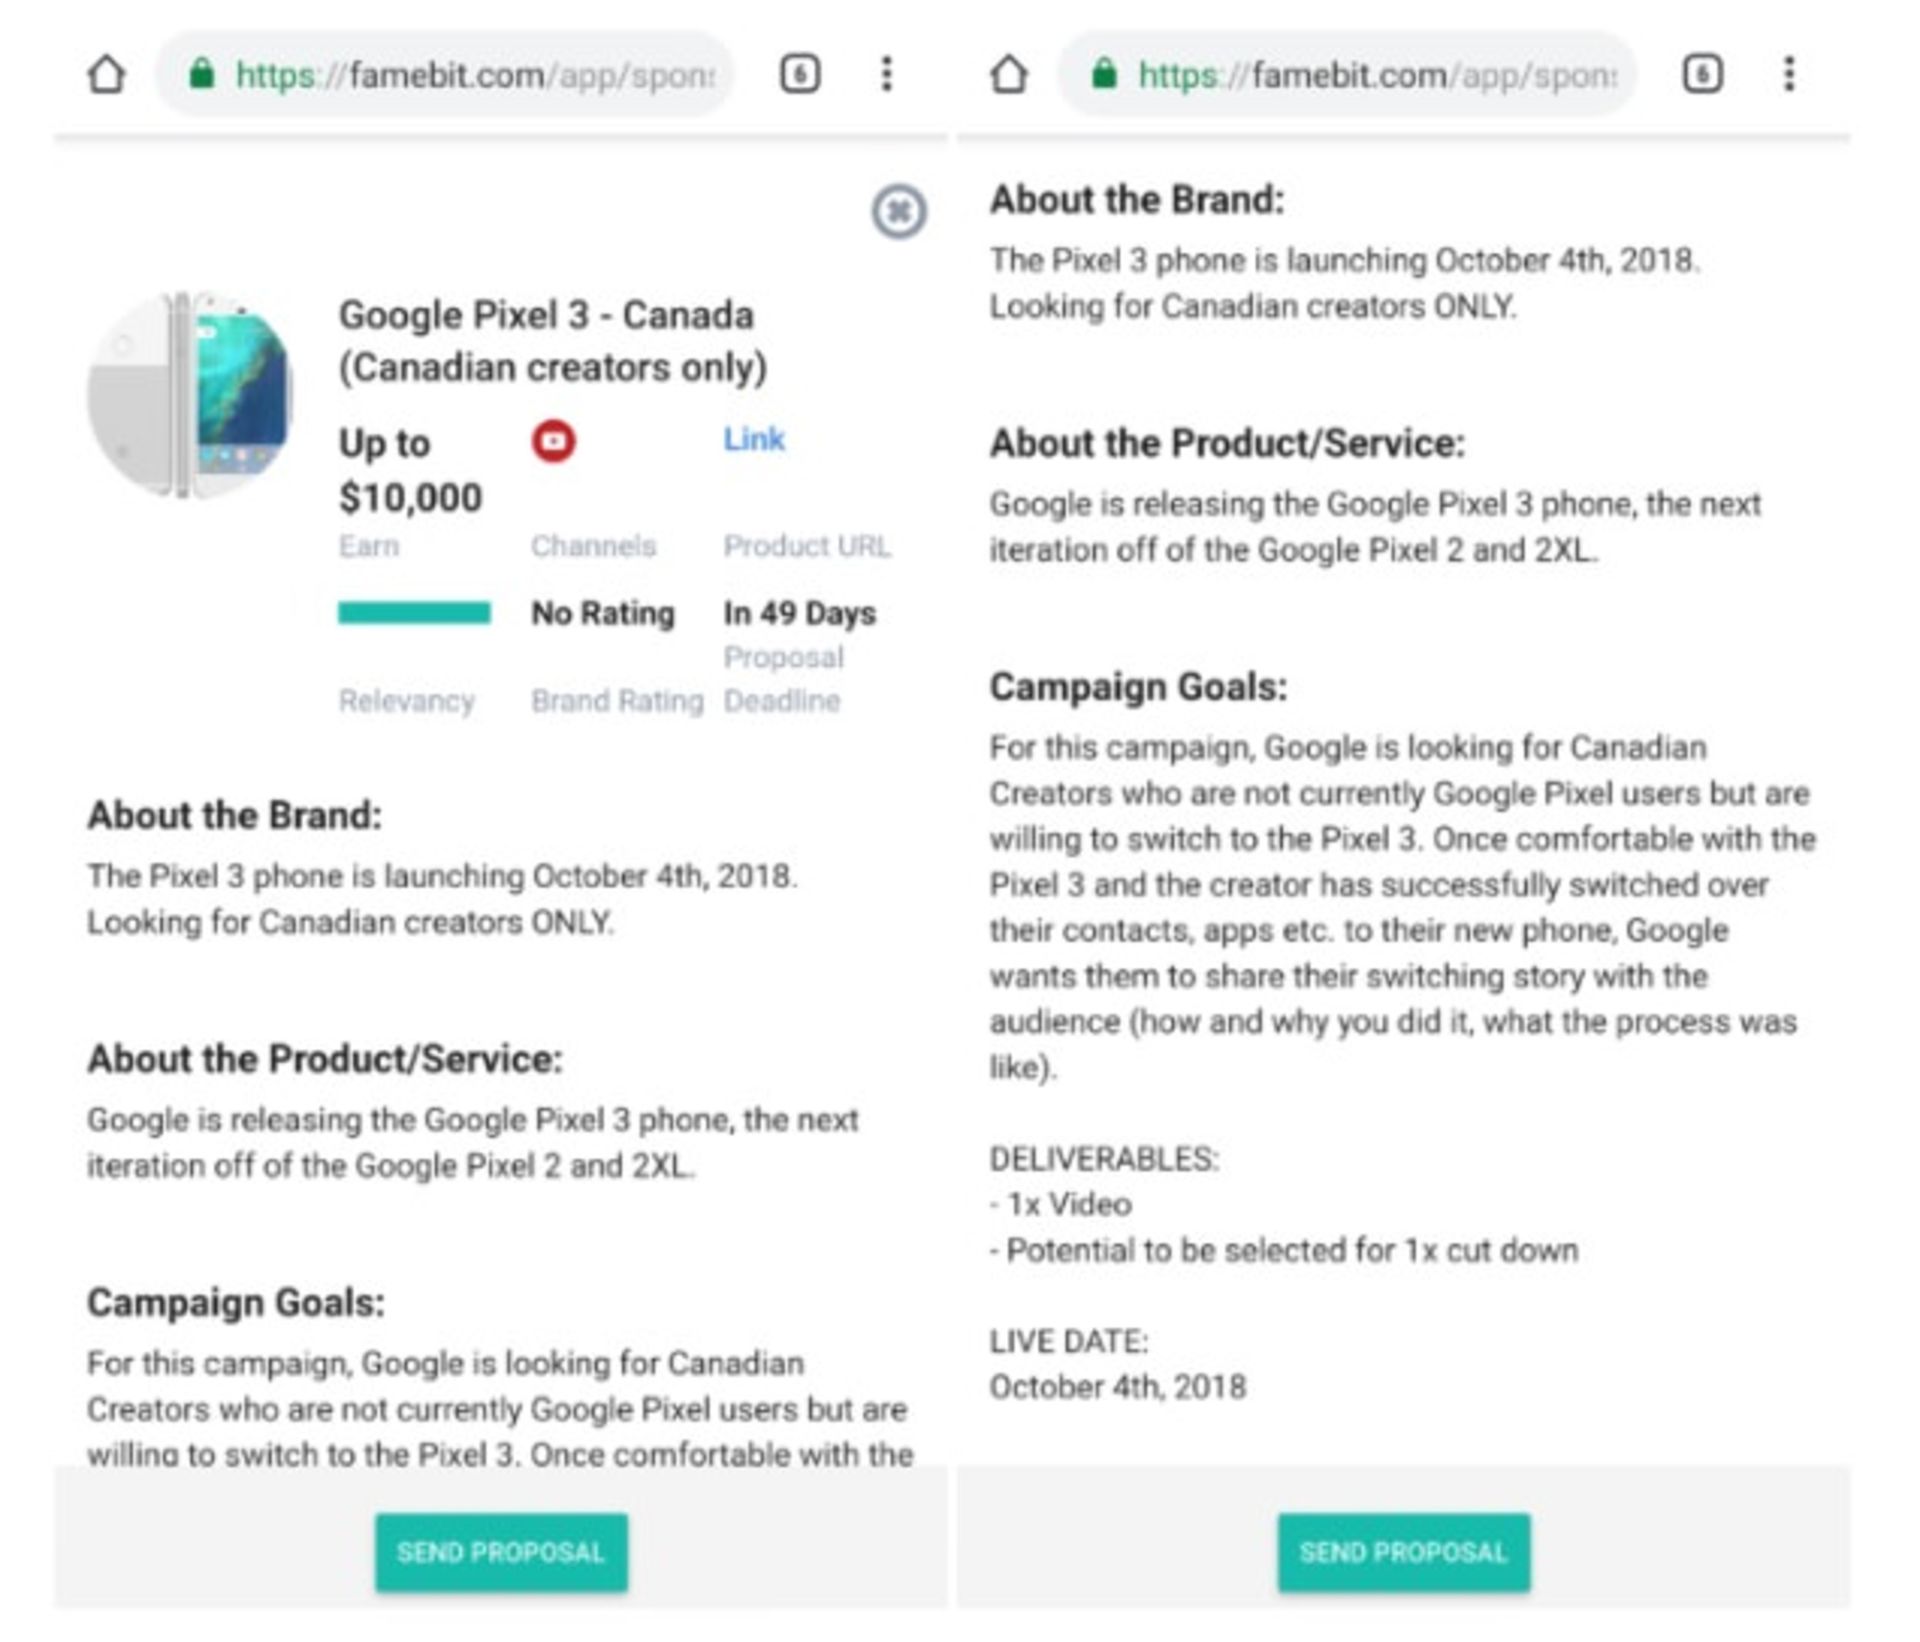Click the green padlock in the left address bar
Screen dimensions: 1920x1642
coord(202,74)
